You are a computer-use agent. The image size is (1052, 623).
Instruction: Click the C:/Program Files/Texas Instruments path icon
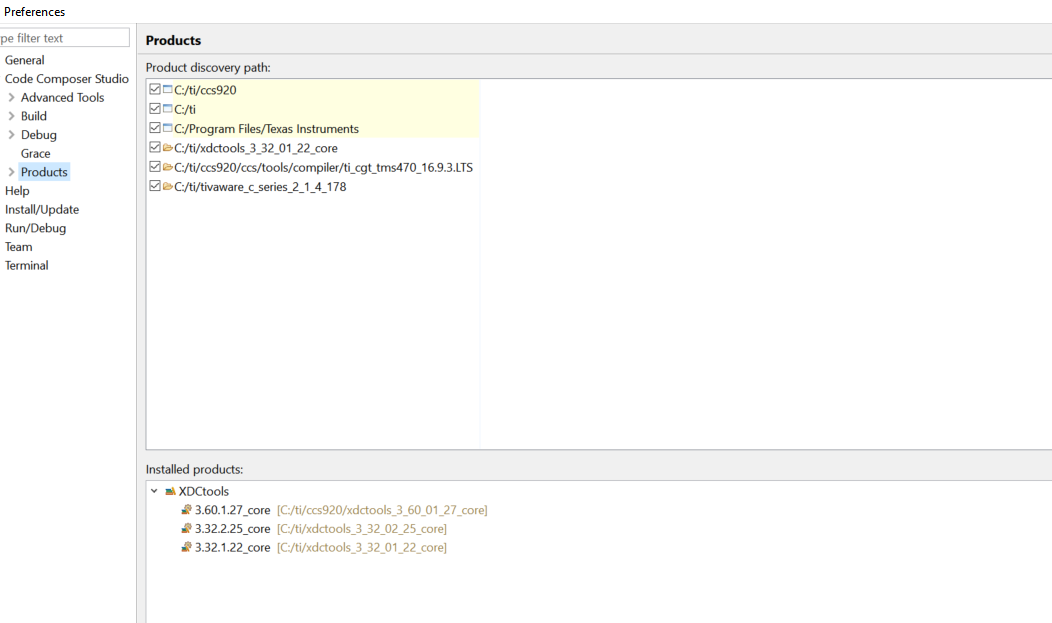(x=167, y=128)
